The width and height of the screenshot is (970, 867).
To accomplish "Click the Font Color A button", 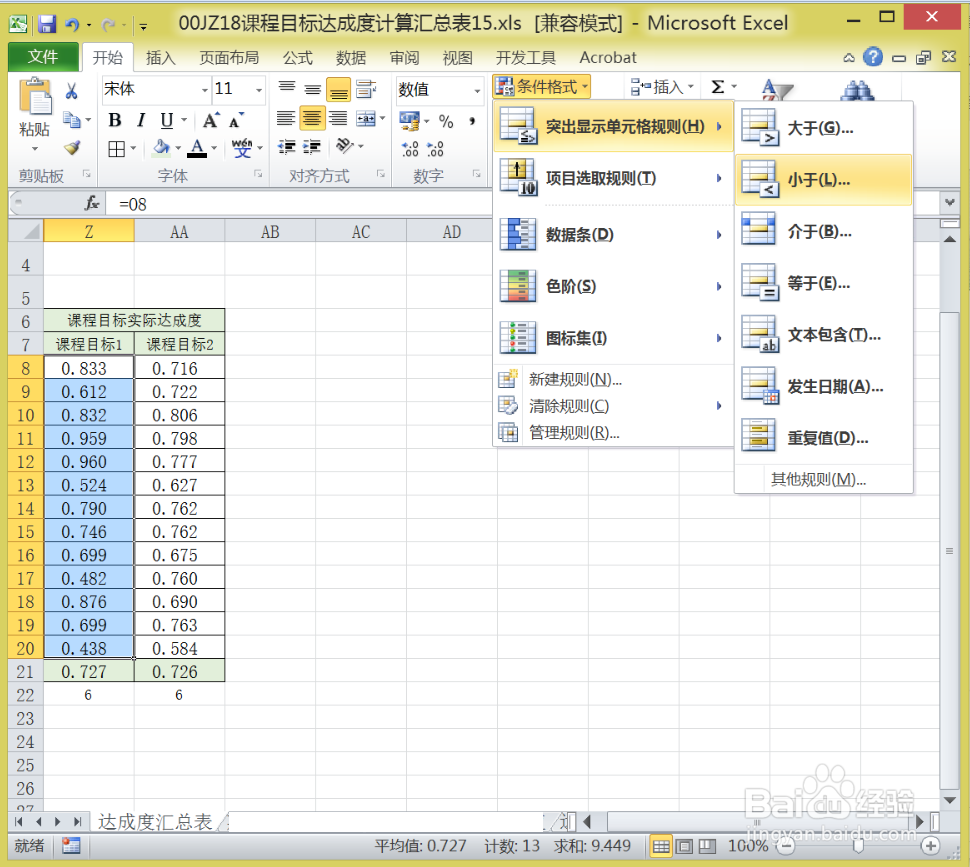I will tap(197, 148).
